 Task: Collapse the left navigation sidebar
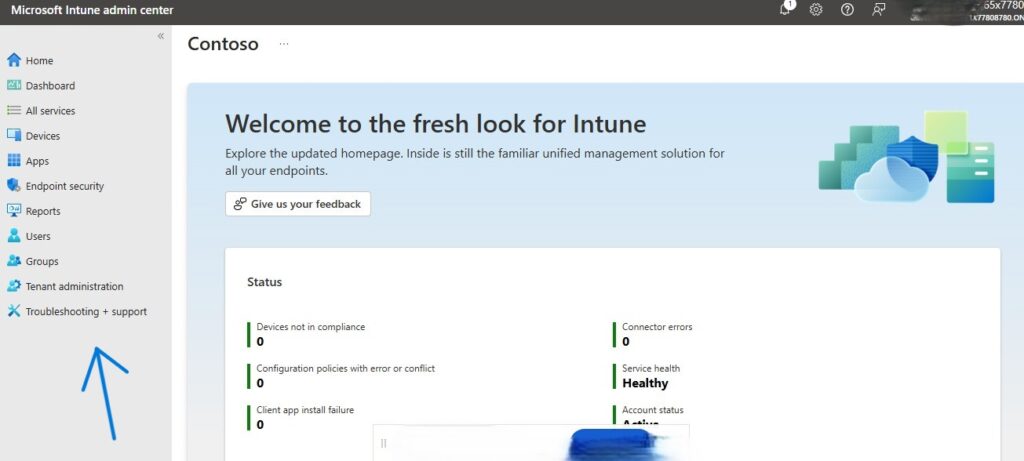(160, 36)
